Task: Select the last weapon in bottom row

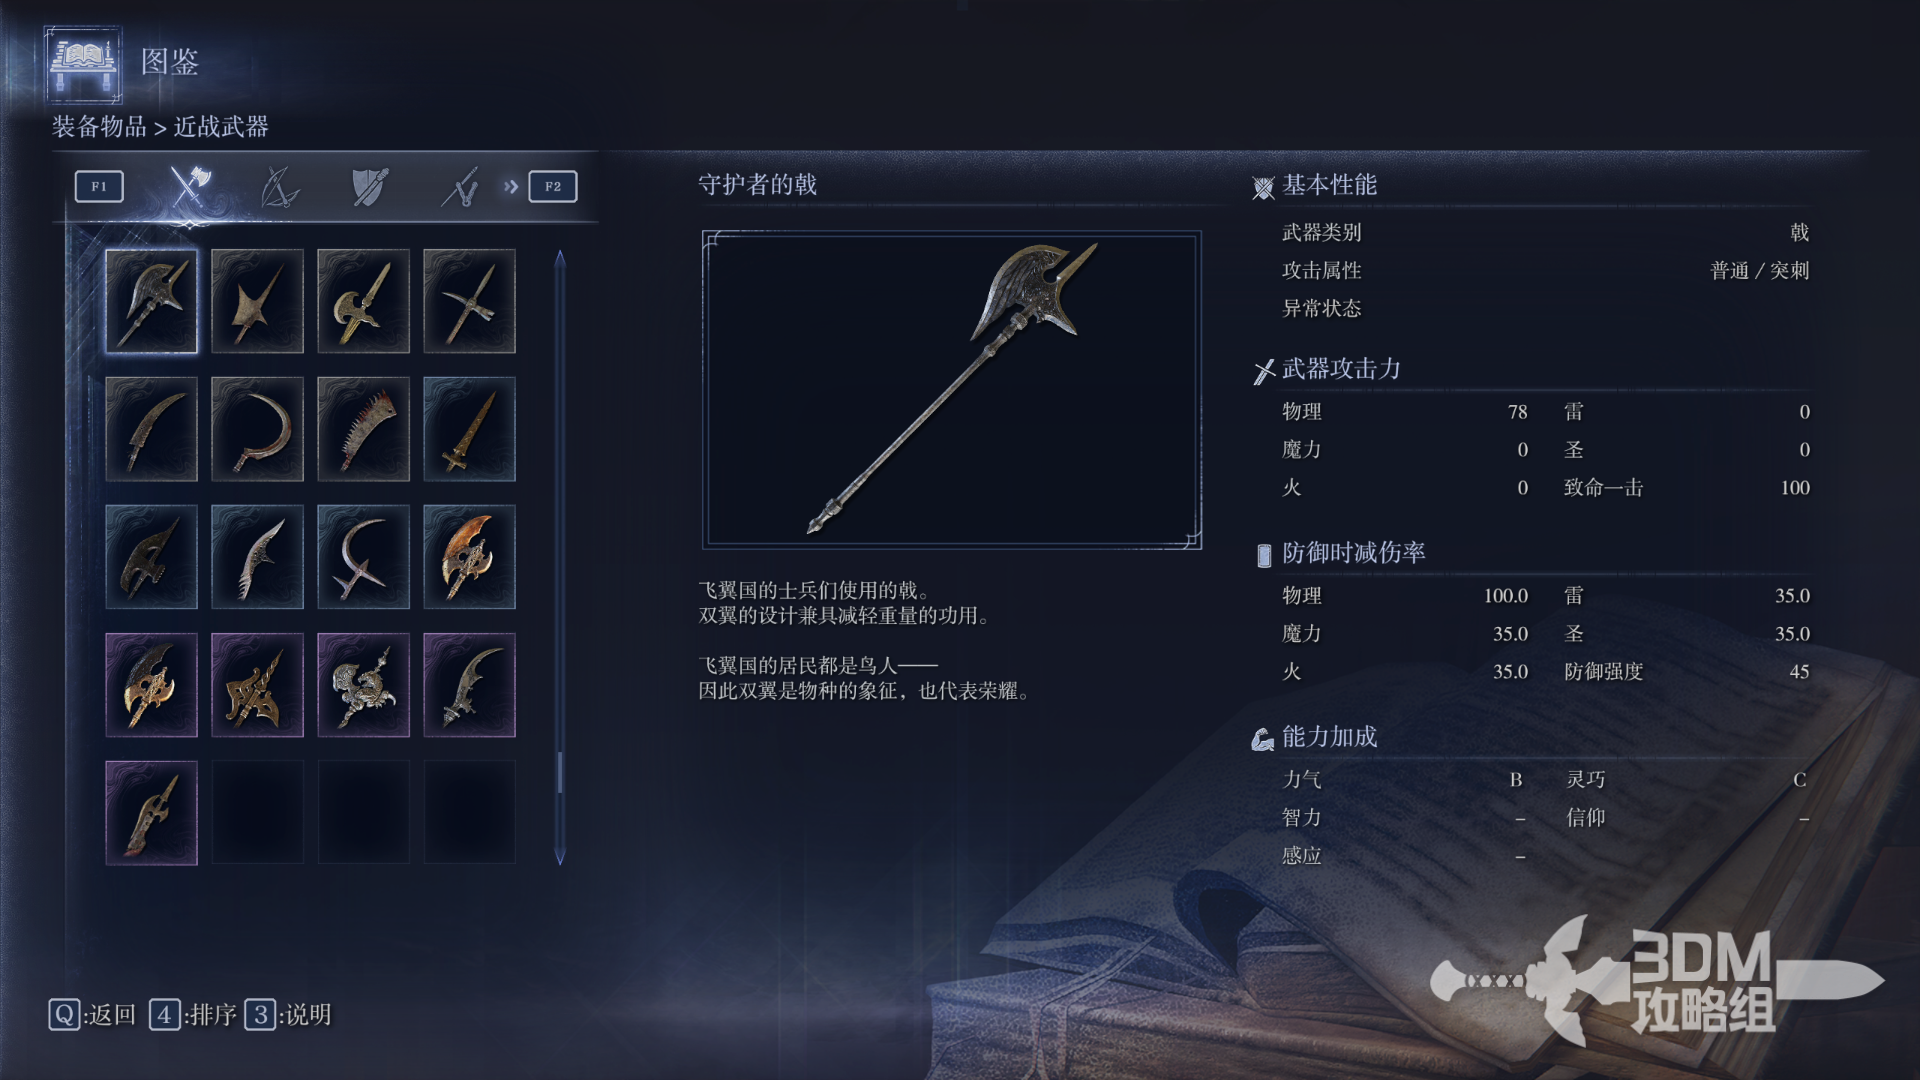Action: (151, 813)
